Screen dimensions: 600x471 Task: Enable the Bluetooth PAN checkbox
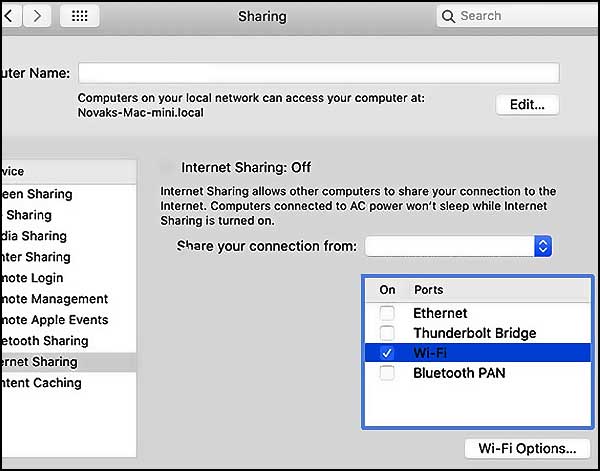point(386,373)
